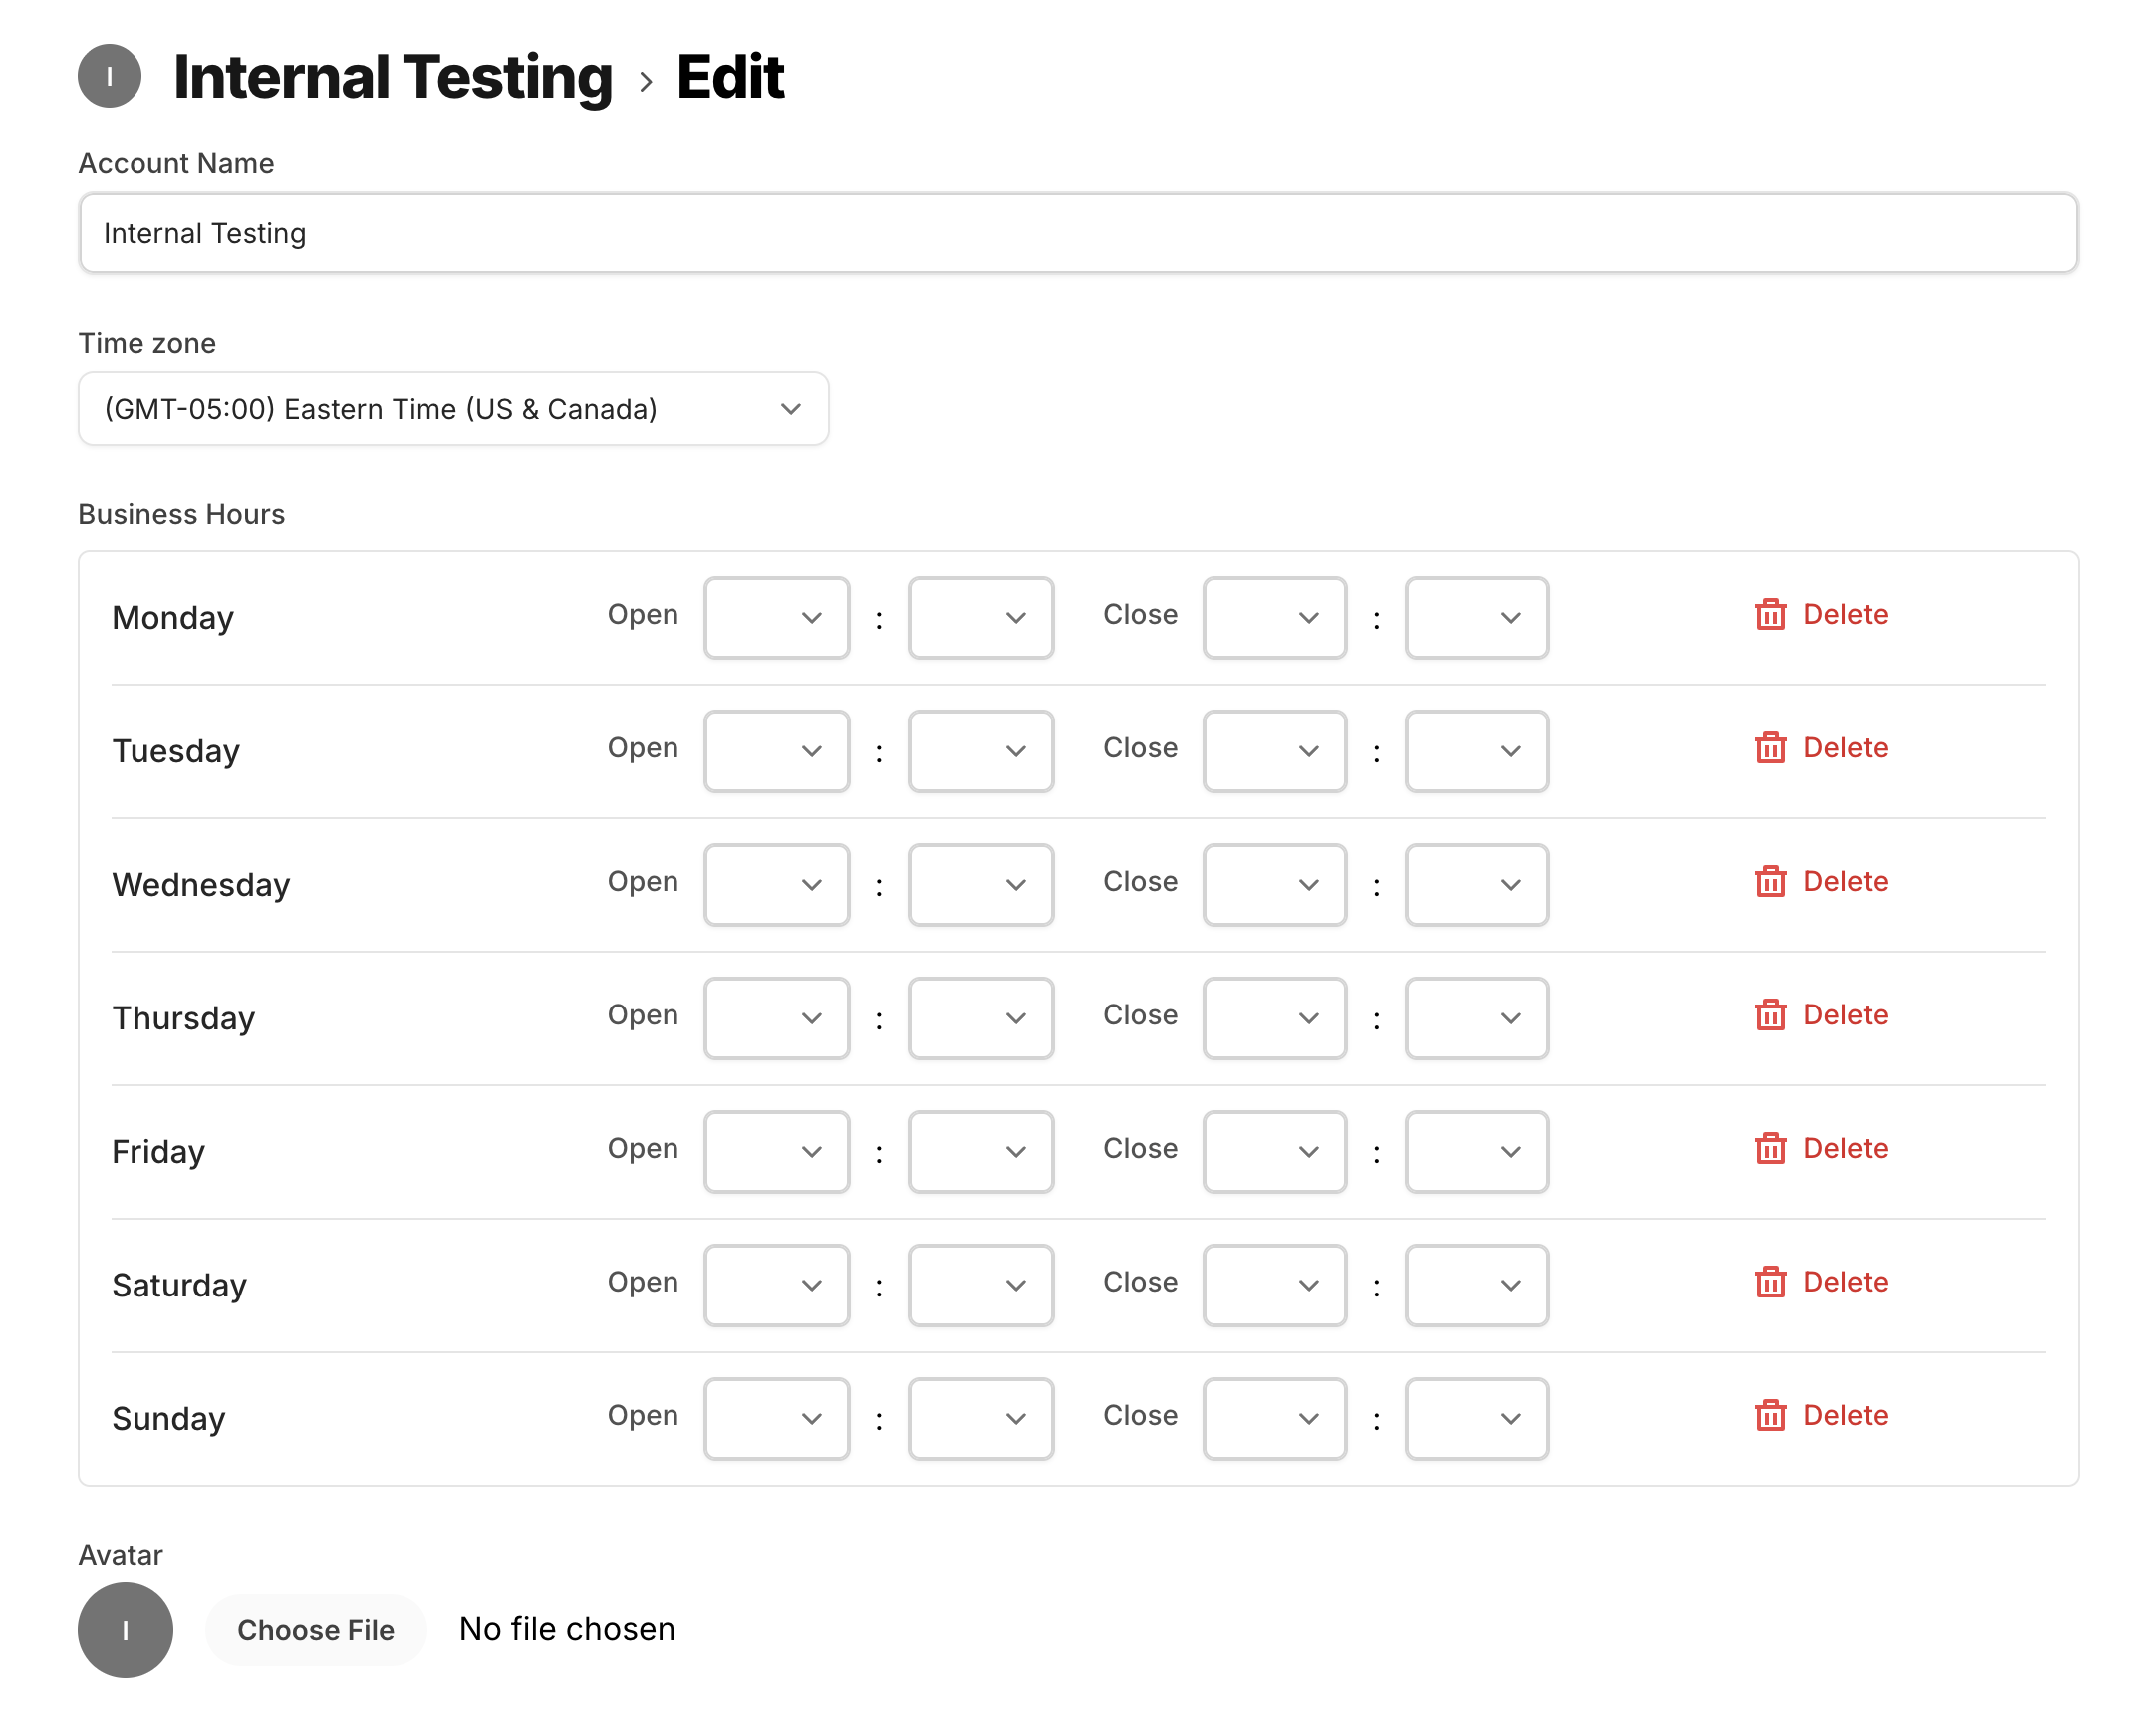Click Saturday's Delete trash icon
Screen dimensions: 2156x1726
click(x=1770, y=1282)
